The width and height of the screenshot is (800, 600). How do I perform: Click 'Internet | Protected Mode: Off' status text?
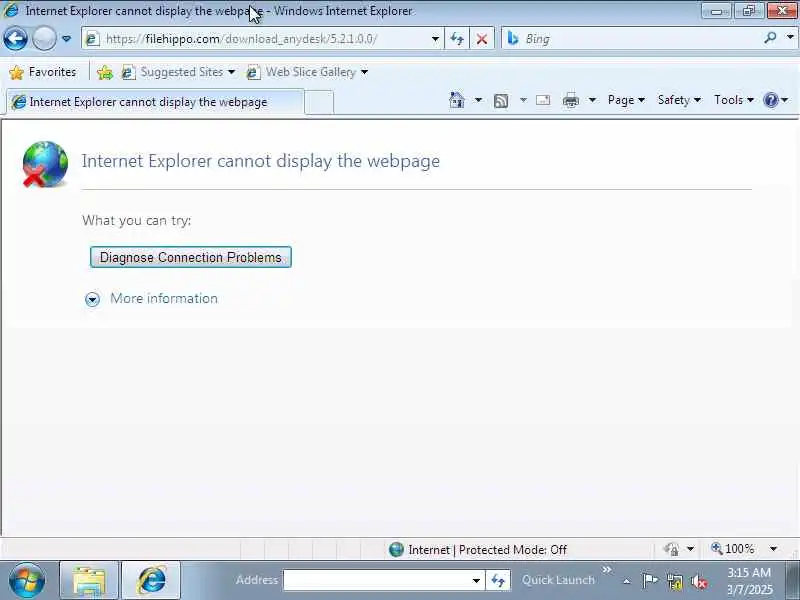click(x=487, y=549)
